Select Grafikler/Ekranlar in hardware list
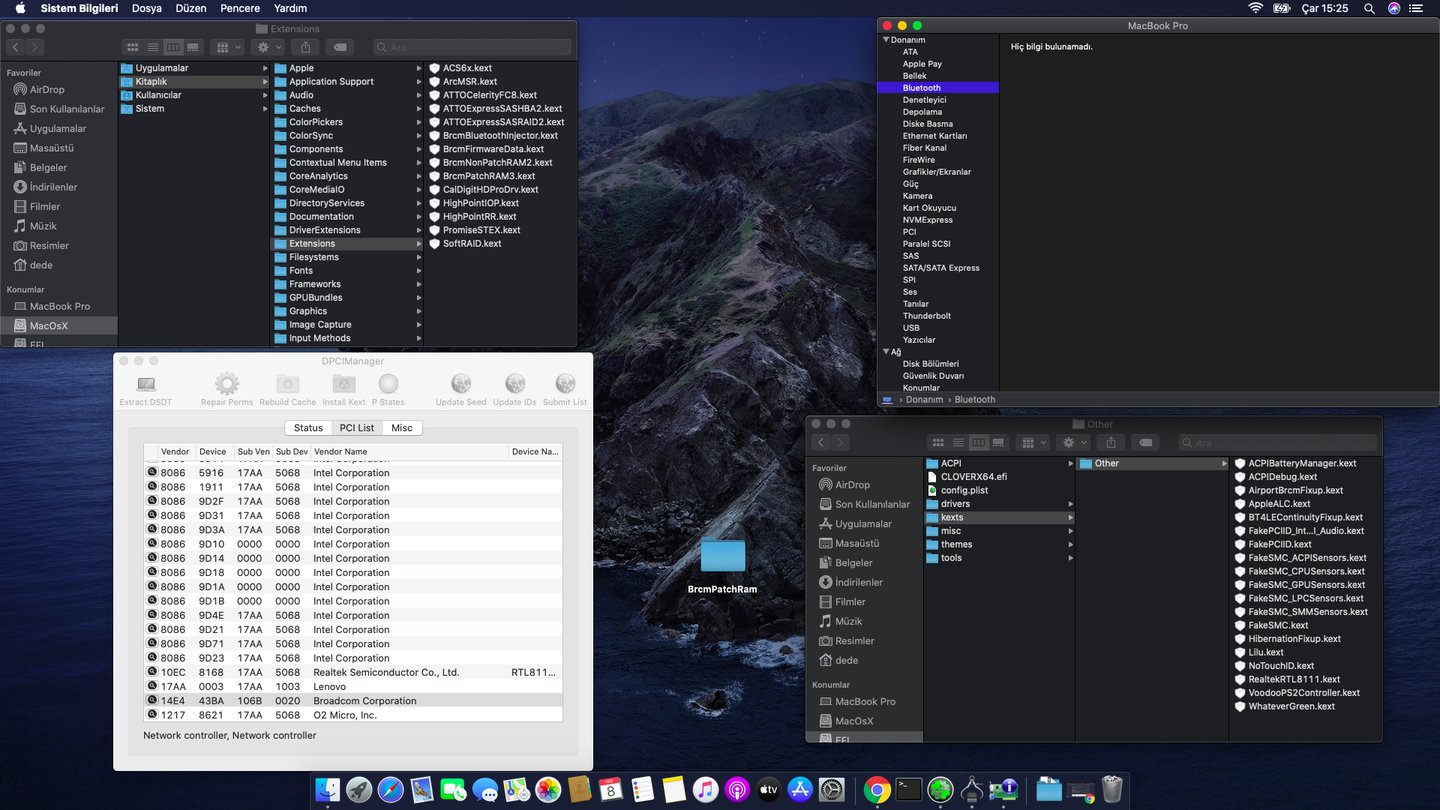1440x810 pixels. pos(936,172)
